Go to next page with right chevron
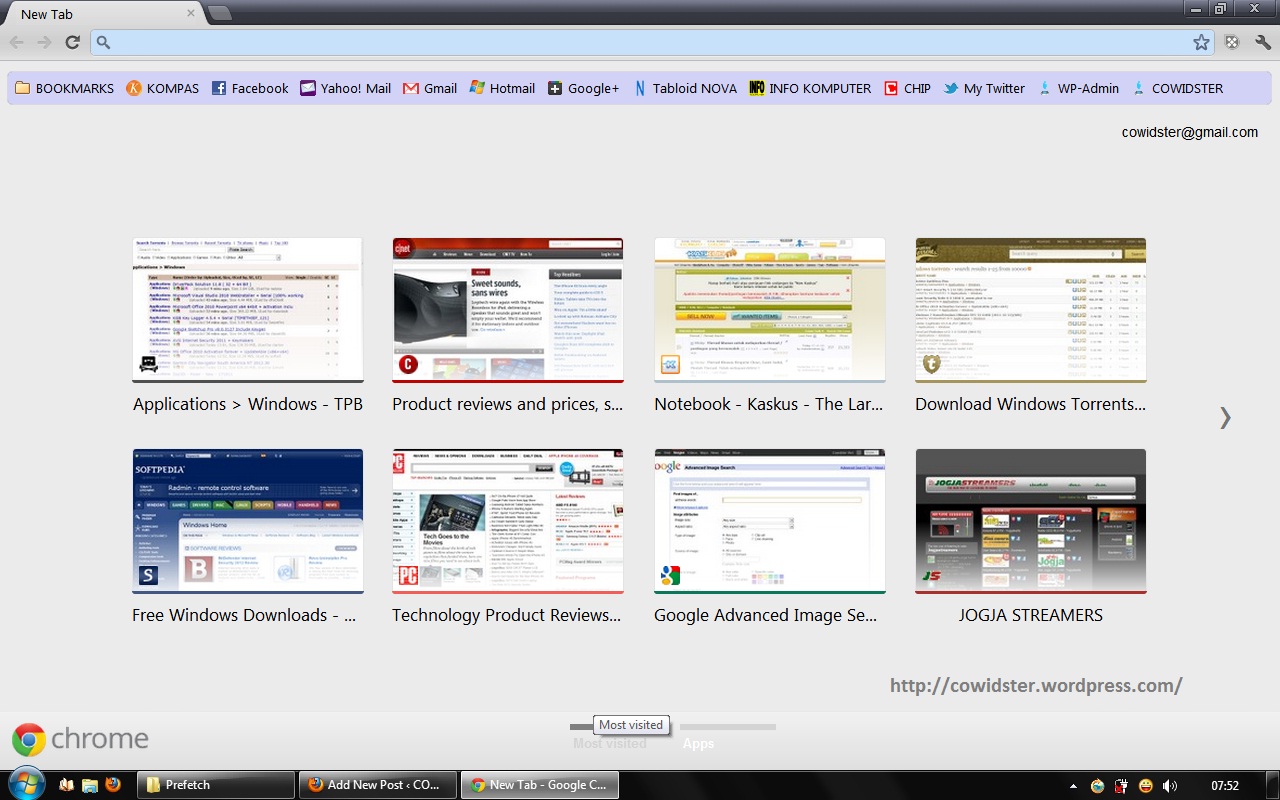1280x800 pixels. 1225,418
